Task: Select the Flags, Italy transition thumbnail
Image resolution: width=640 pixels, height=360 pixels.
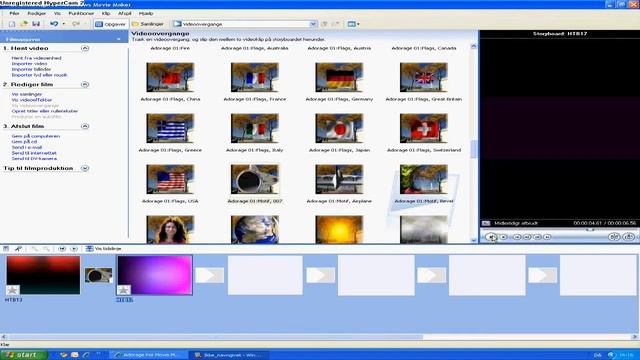Action: (x=255, y=128)
